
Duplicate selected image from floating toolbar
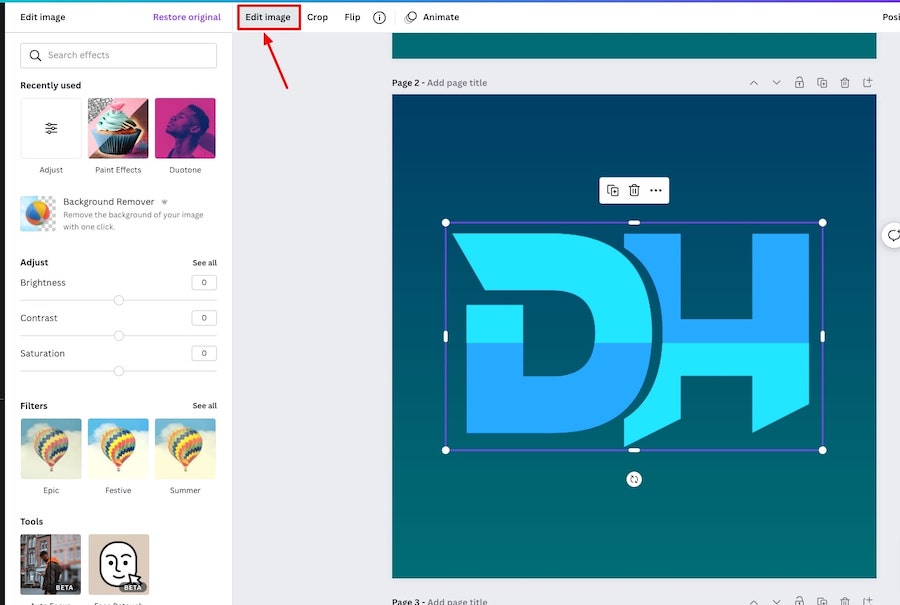click(613, 190)
